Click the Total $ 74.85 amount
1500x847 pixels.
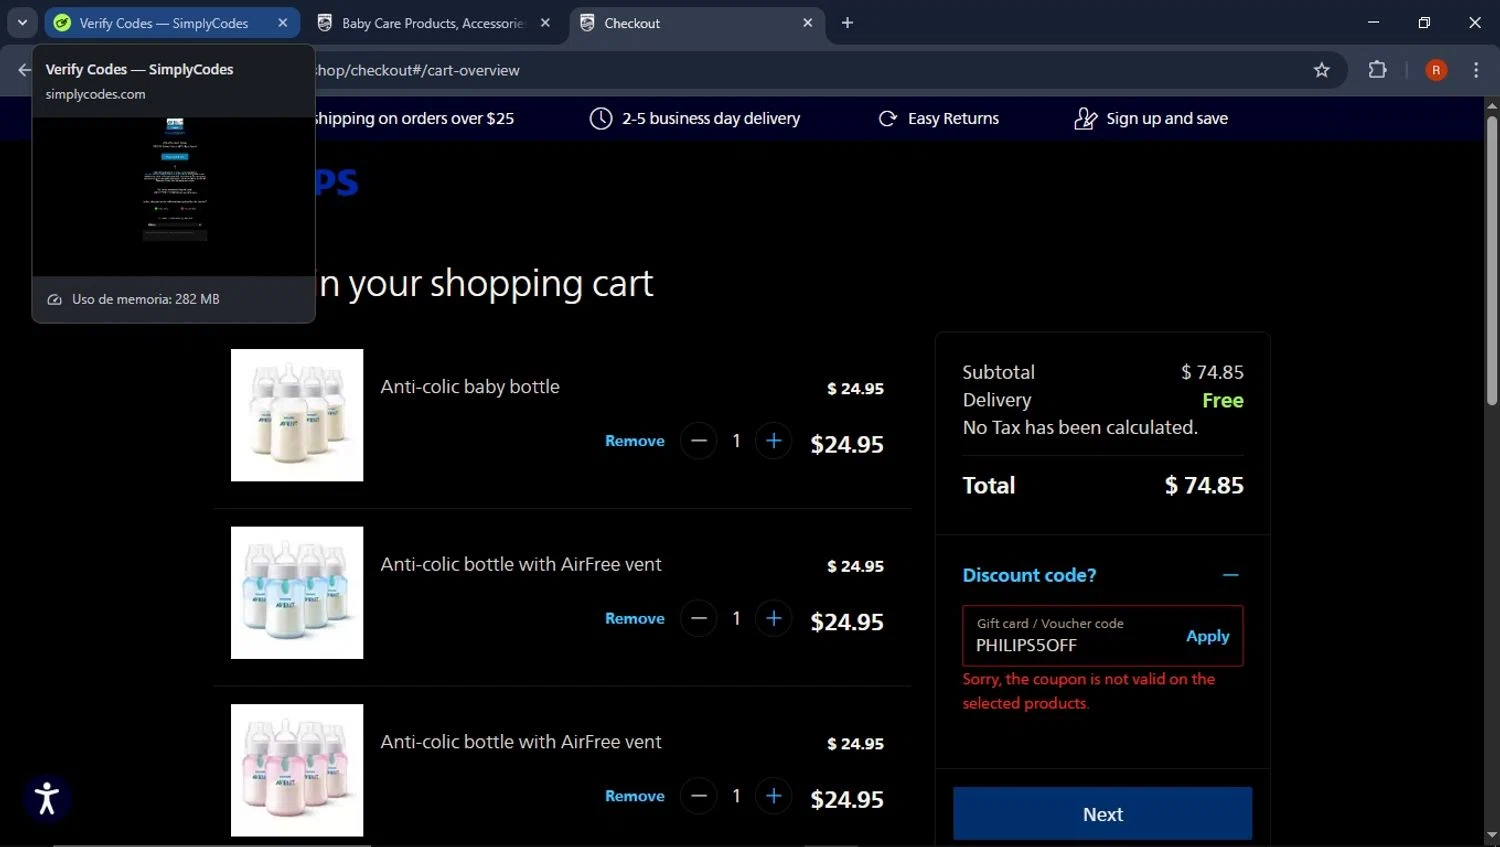click(x=1204, y=485)
